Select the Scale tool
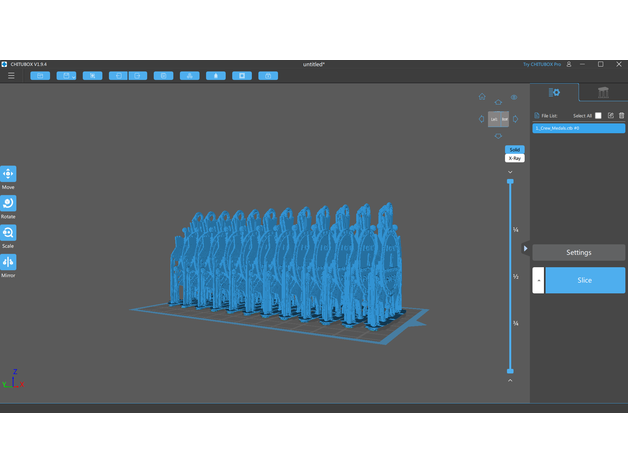The height and width of the screenshot is (472, 628). 8,232
